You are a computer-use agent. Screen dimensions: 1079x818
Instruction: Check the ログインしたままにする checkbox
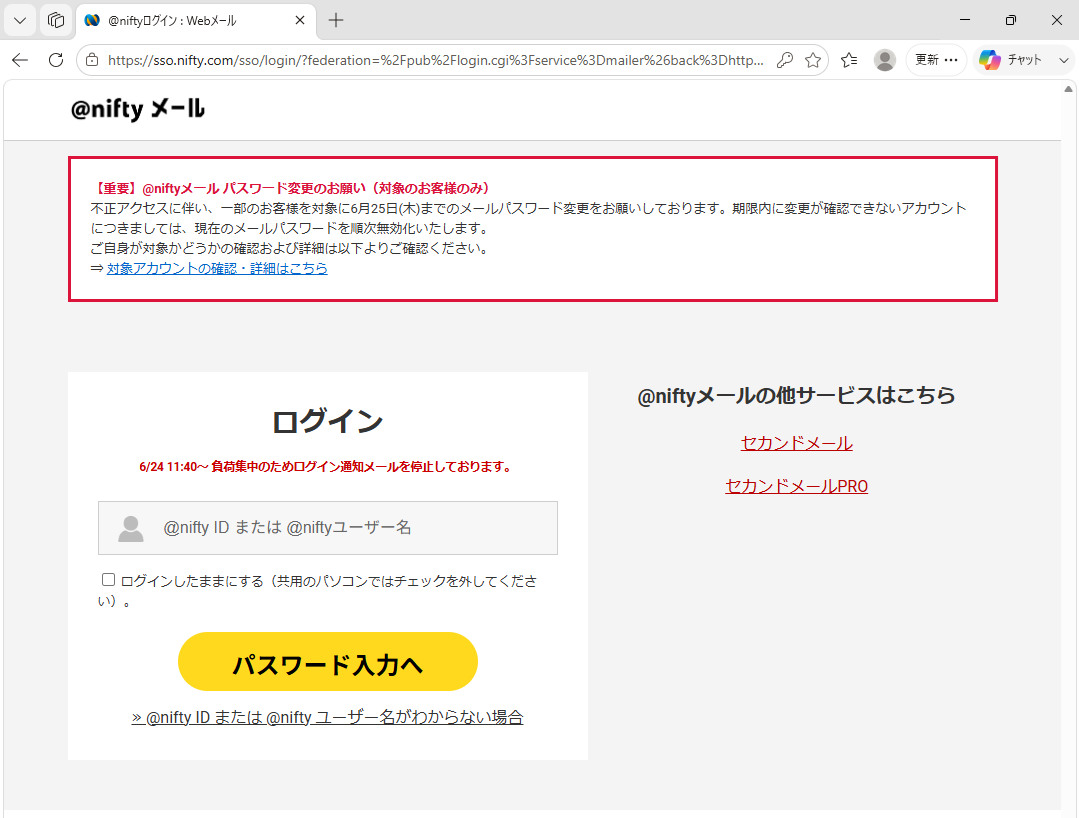pyautogui.click(x=108, y=580)
